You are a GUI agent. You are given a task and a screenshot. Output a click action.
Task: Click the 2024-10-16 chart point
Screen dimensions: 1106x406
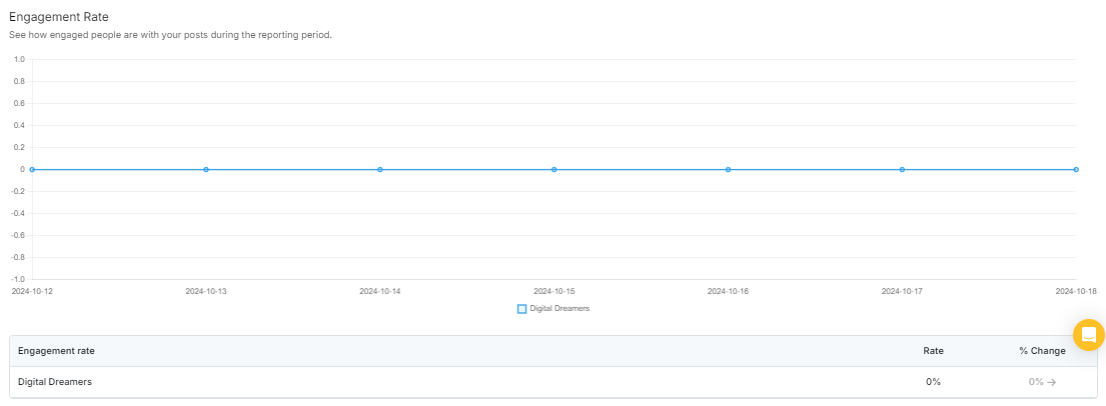(728, 170)
